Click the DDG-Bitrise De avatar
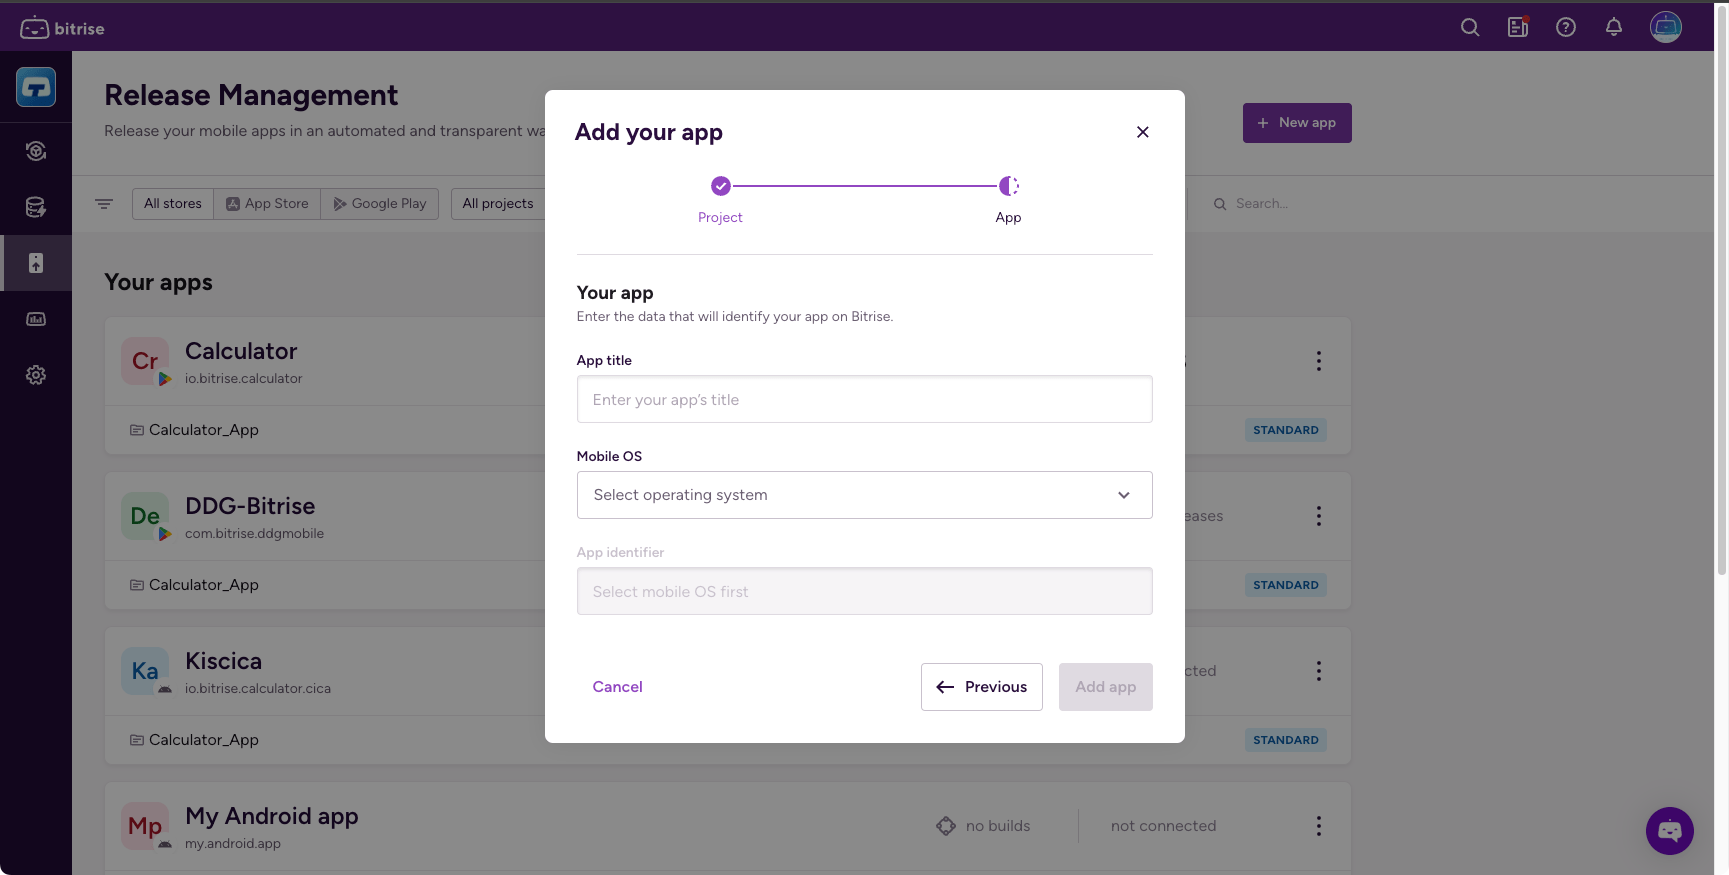 coord(145,516)
